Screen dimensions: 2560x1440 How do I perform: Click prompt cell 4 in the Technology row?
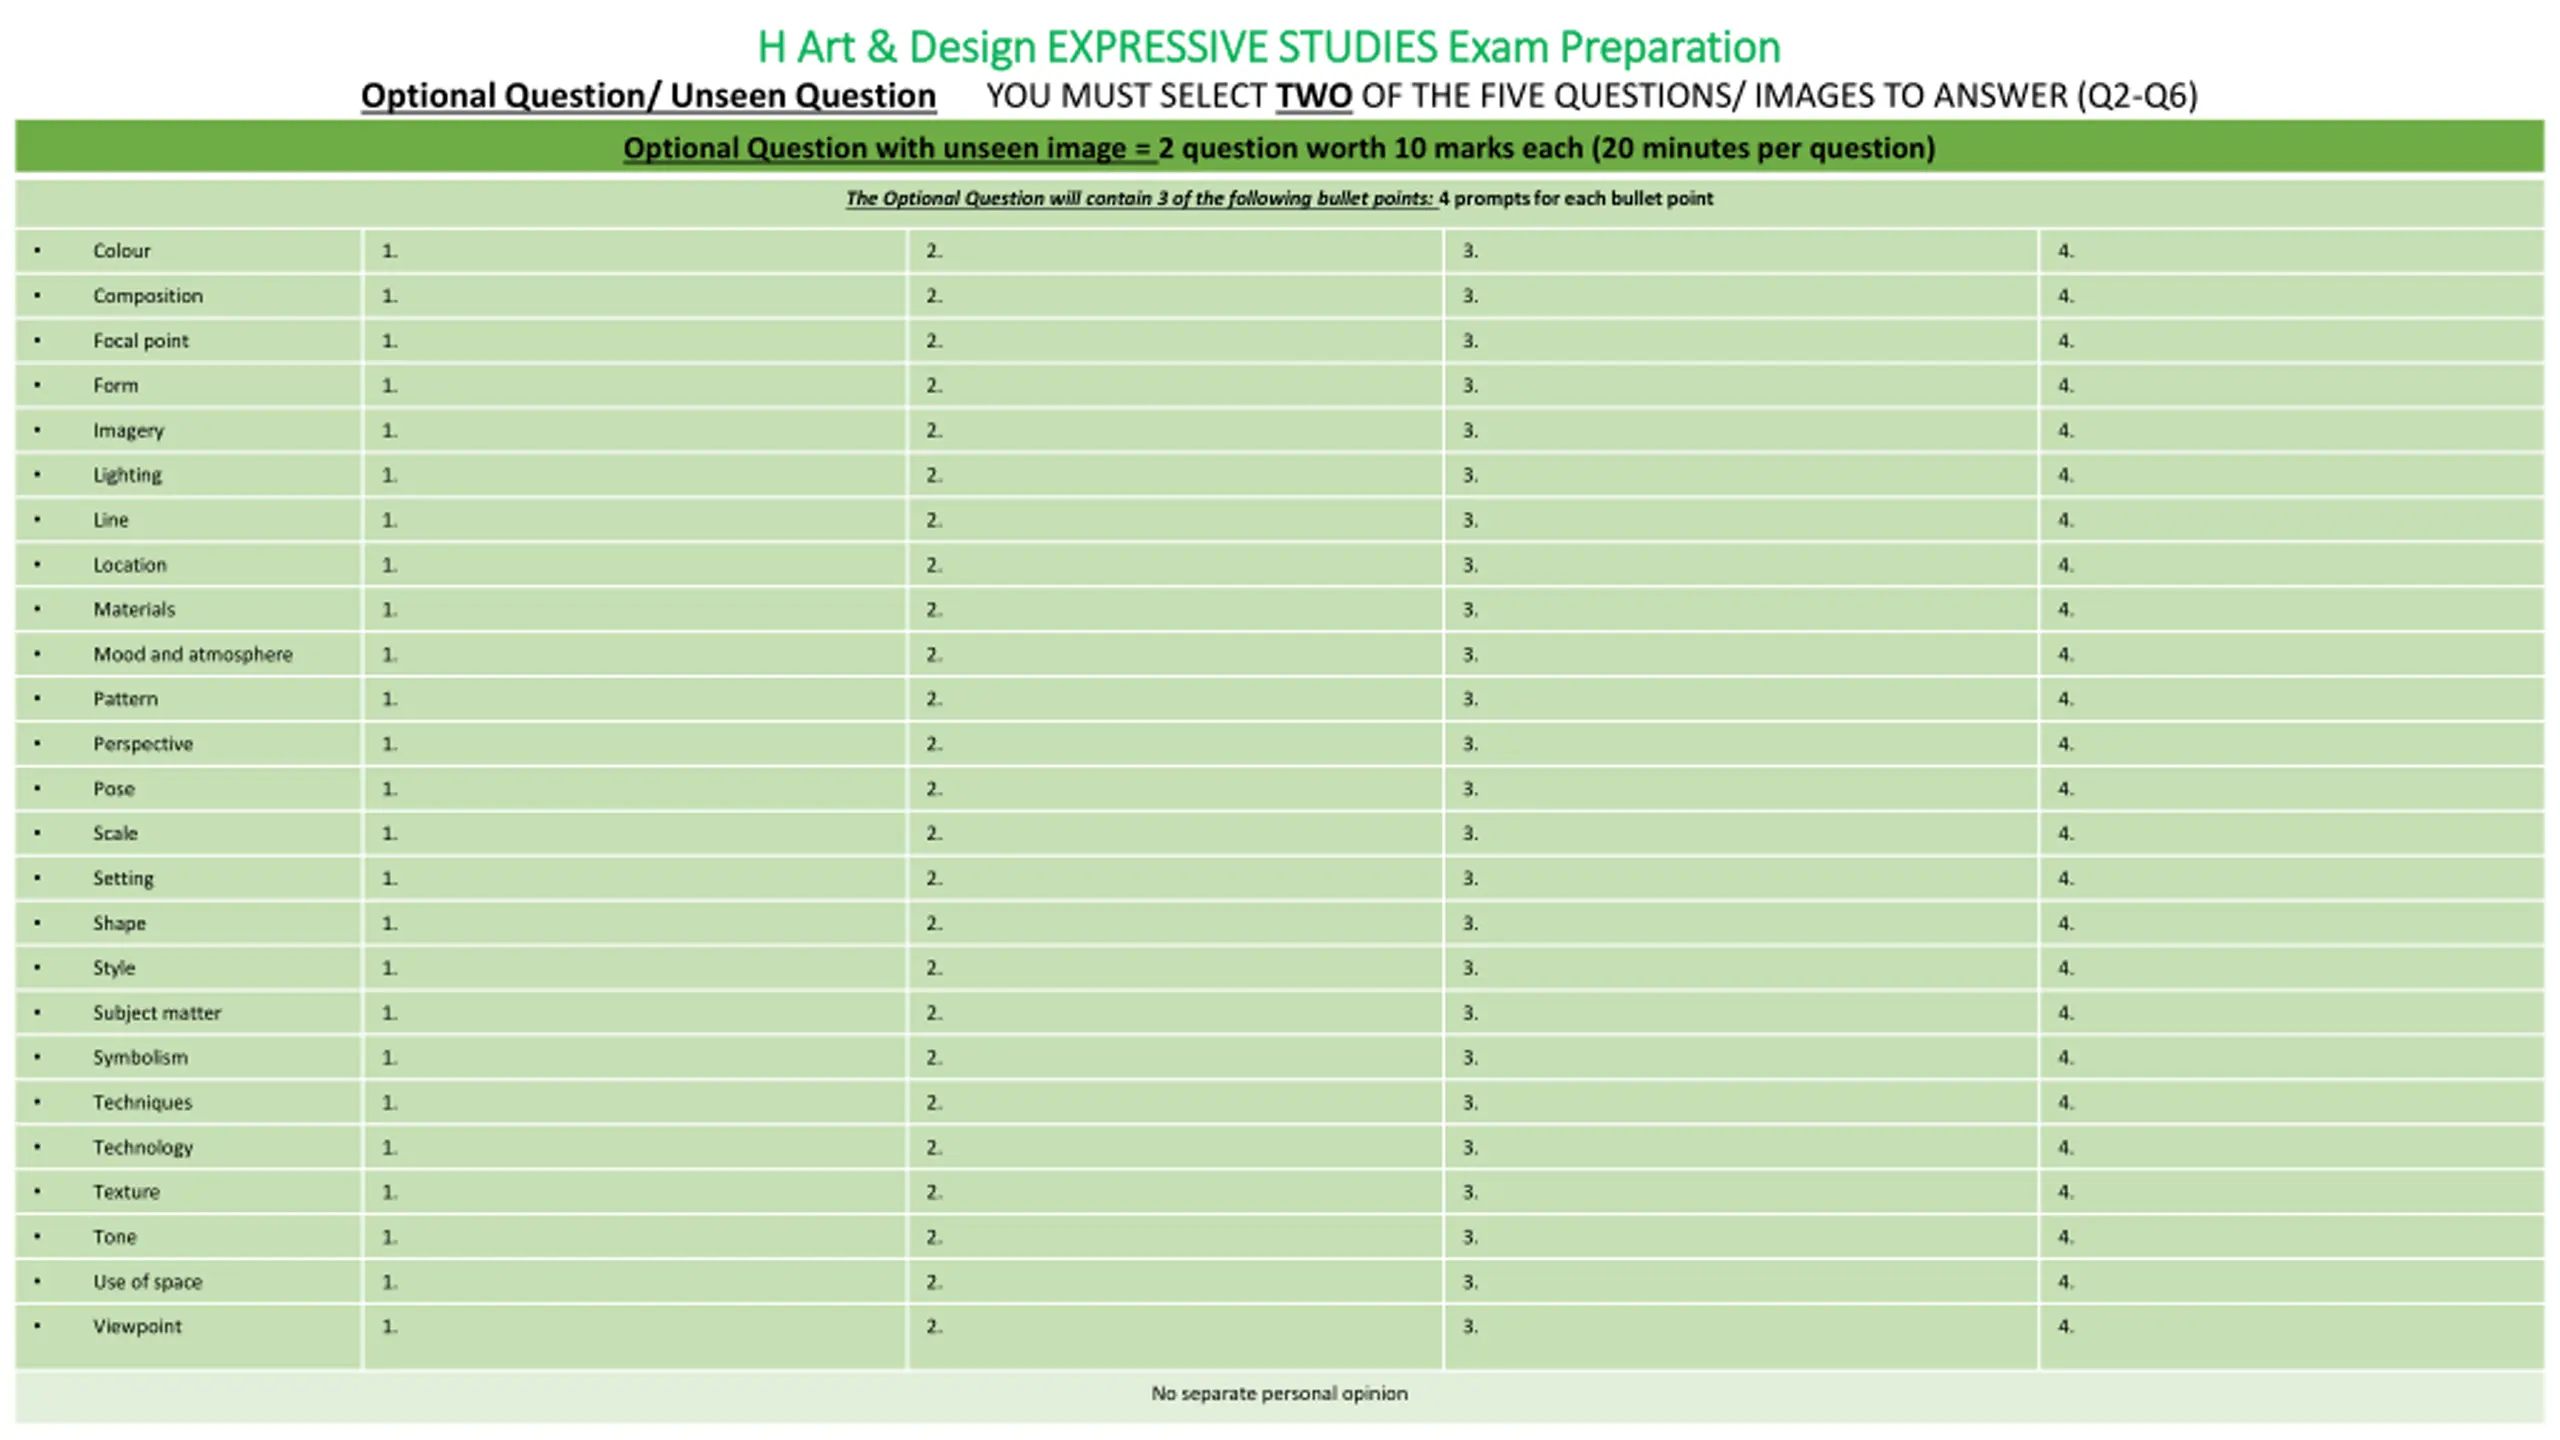[x=2292, y=1147]
